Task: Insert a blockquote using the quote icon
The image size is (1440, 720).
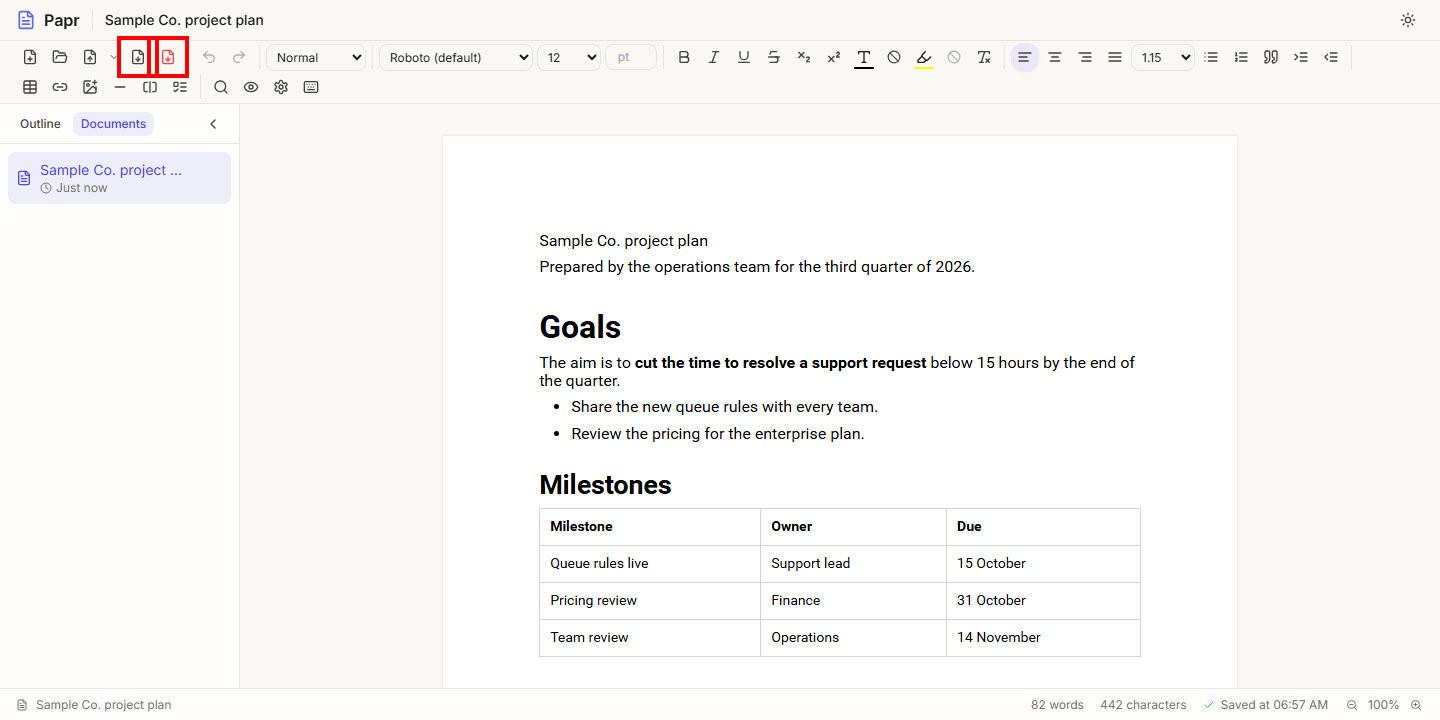Action: click(1271, 57)
